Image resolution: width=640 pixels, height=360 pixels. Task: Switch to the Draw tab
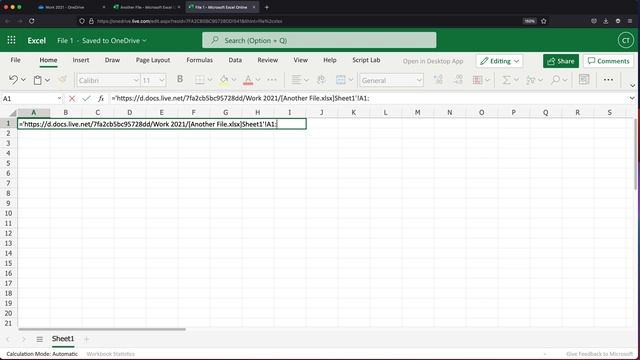point(112,60)
